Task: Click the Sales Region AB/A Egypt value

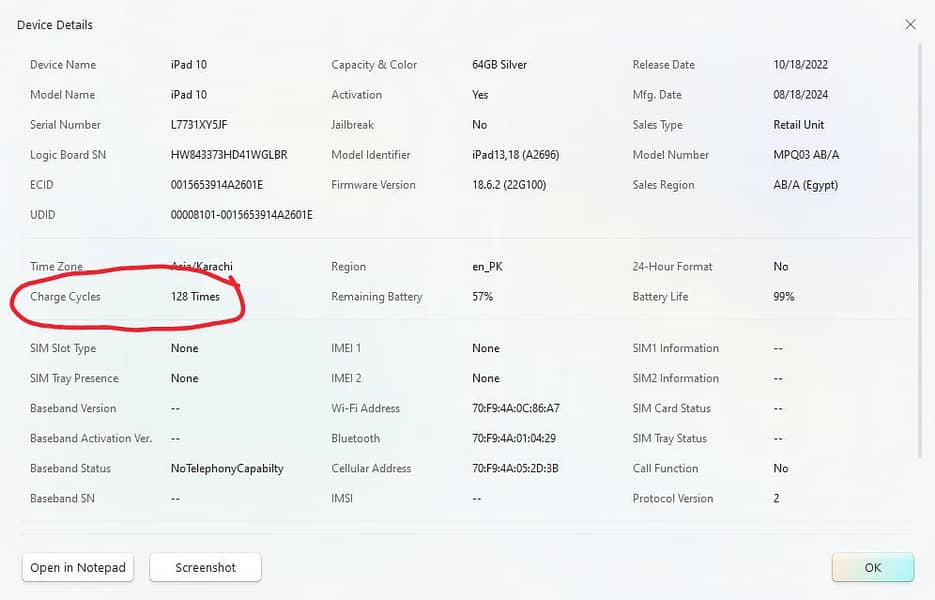Action: point(804,184)
